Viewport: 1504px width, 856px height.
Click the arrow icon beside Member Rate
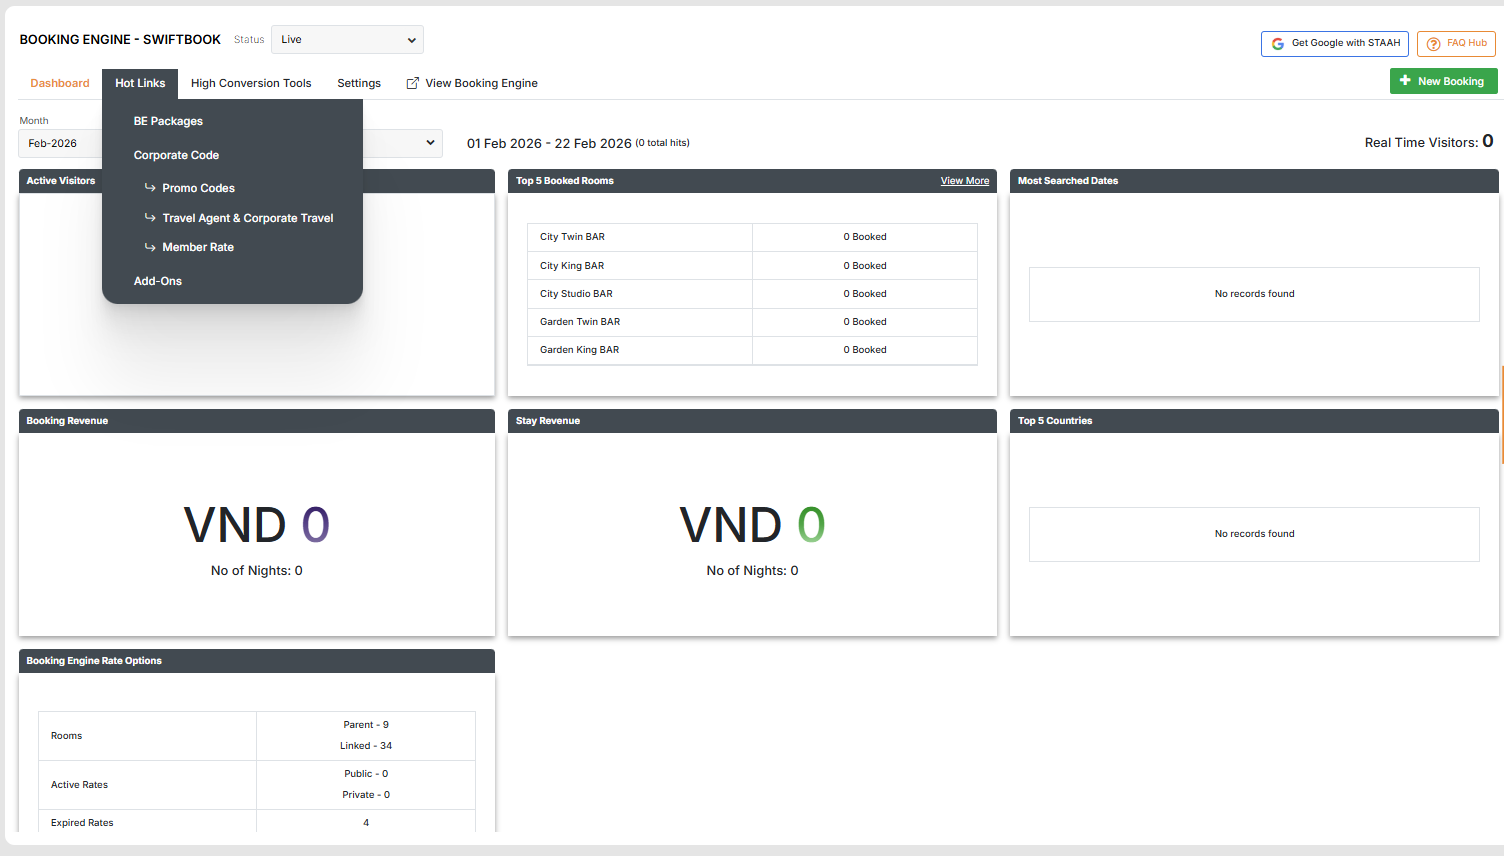[150, 247]
